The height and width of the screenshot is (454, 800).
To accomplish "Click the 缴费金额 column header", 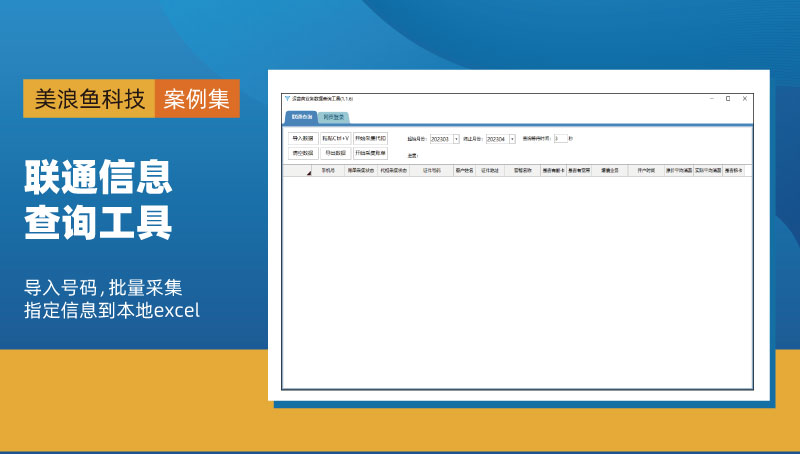I will tap(610, 170).
